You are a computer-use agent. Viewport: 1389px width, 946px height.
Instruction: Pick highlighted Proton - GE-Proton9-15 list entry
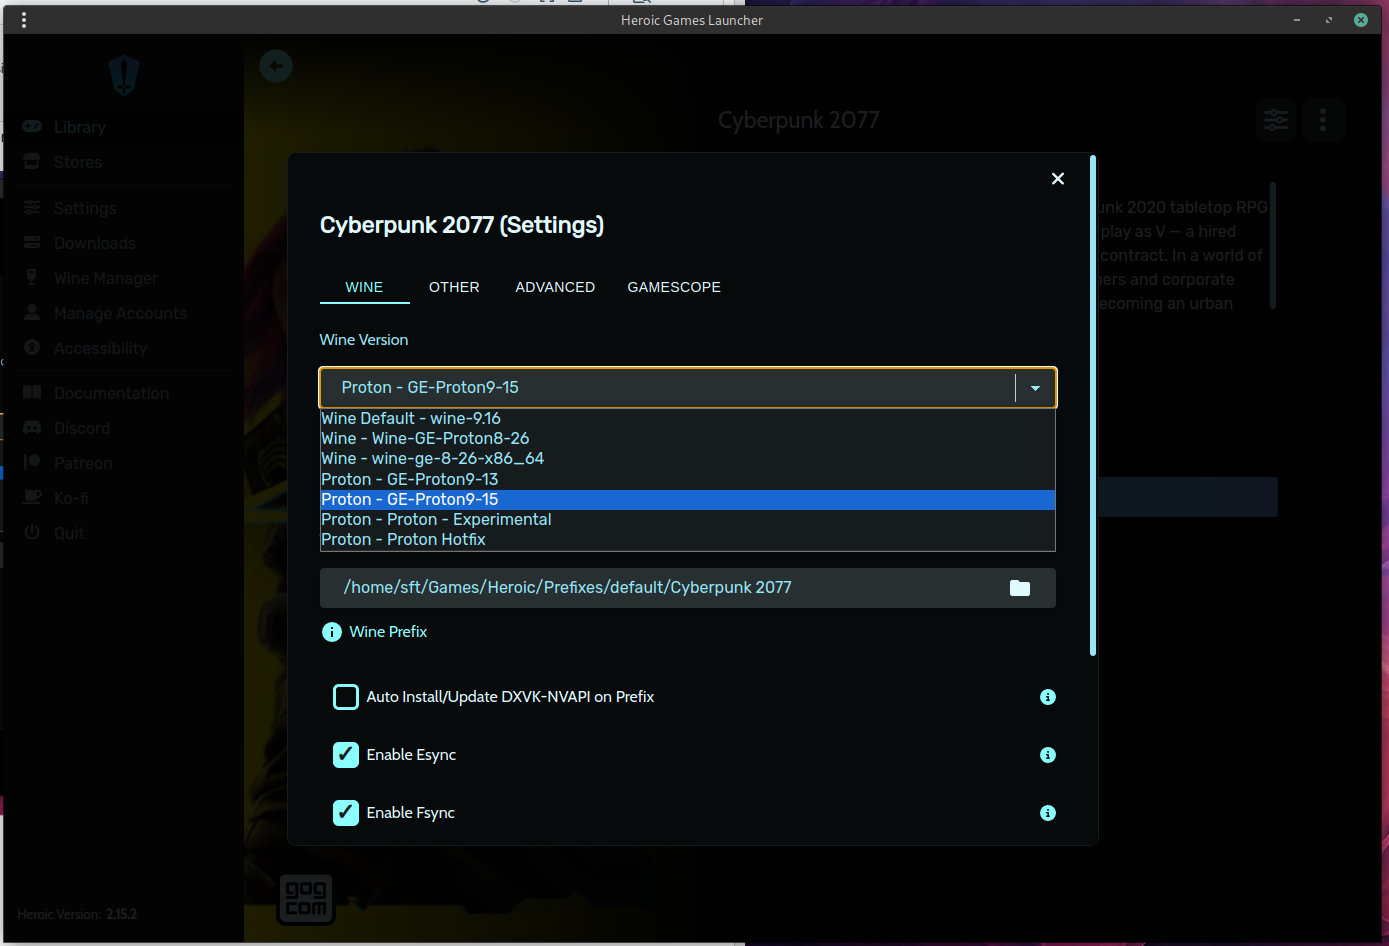tap(687, 500)
